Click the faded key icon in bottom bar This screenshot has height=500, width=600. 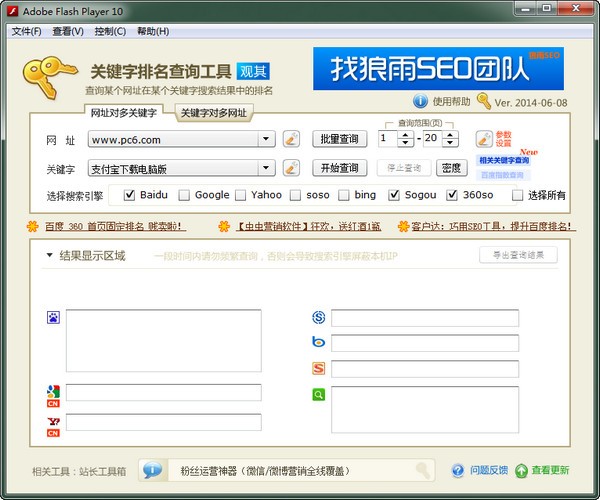click(x=423, y=471)
